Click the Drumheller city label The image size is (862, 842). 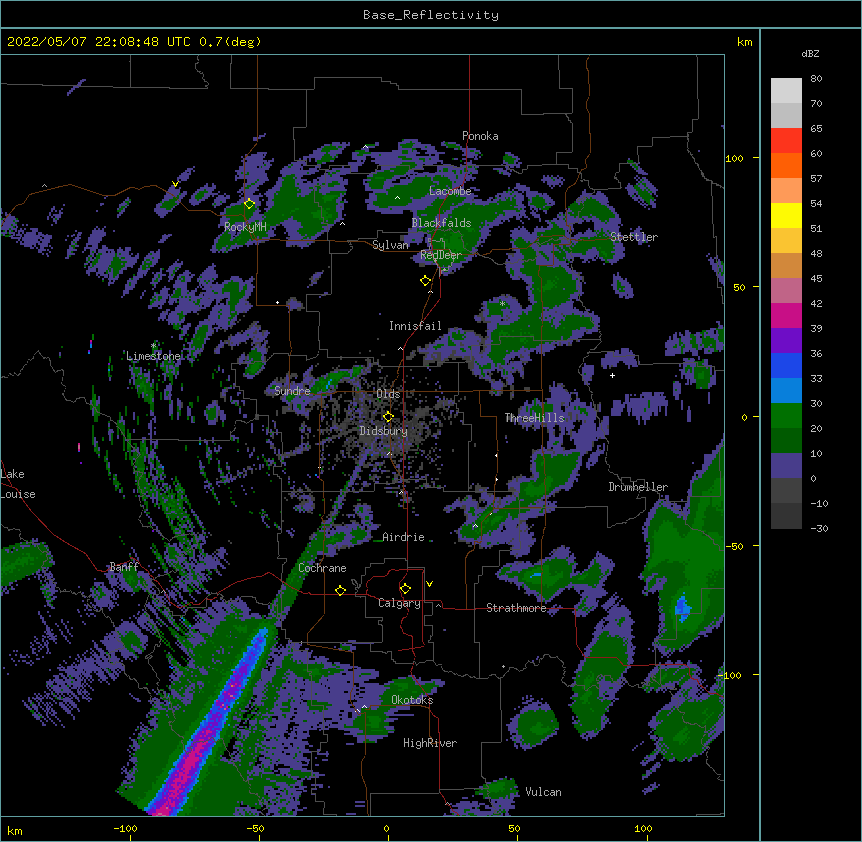click(x=638, y=487)
